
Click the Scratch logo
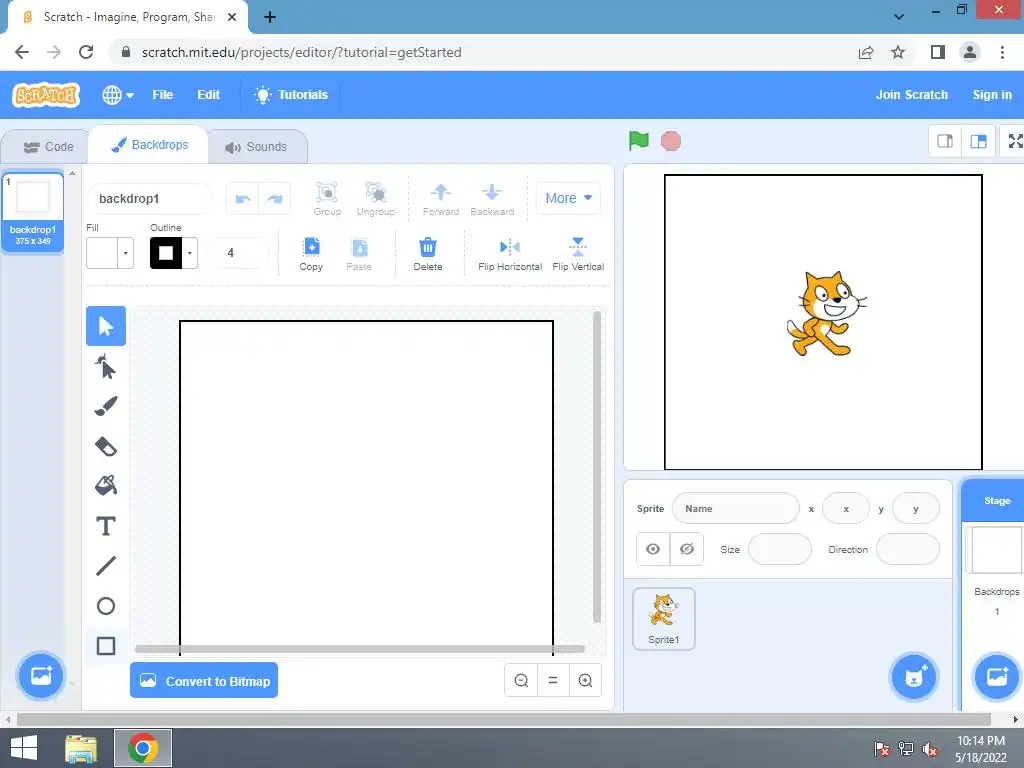[x=46, y=95]
